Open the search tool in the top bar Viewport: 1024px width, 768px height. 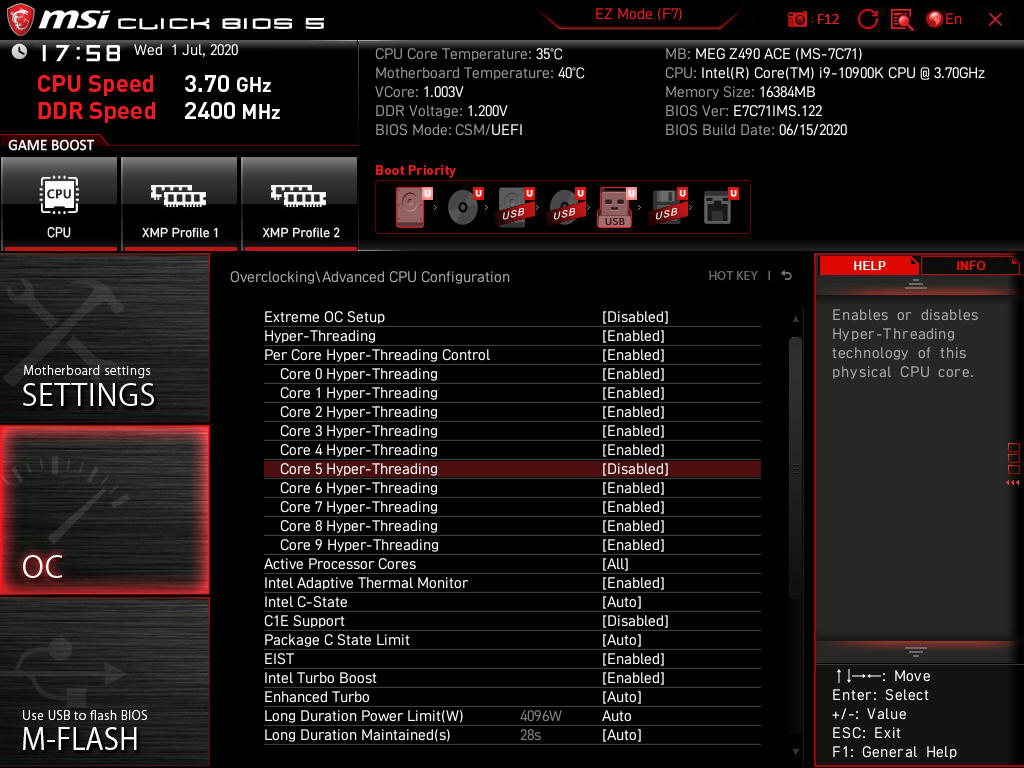(903, 19)
